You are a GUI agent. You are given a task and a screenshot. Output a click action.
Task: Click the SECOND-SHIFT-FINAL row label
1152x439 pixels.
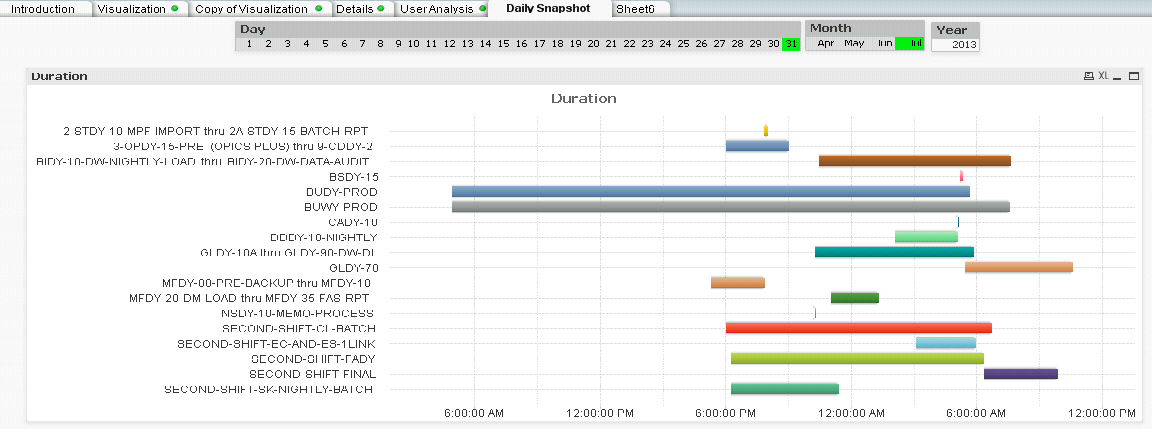312,374
